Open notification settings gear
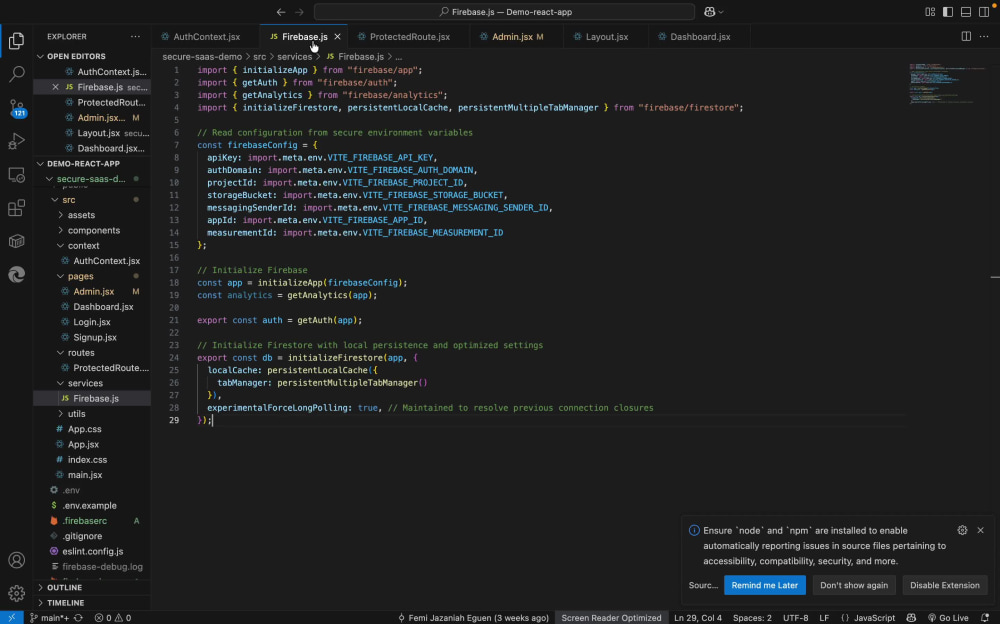The image size is (1000, 624). point(962,530)
